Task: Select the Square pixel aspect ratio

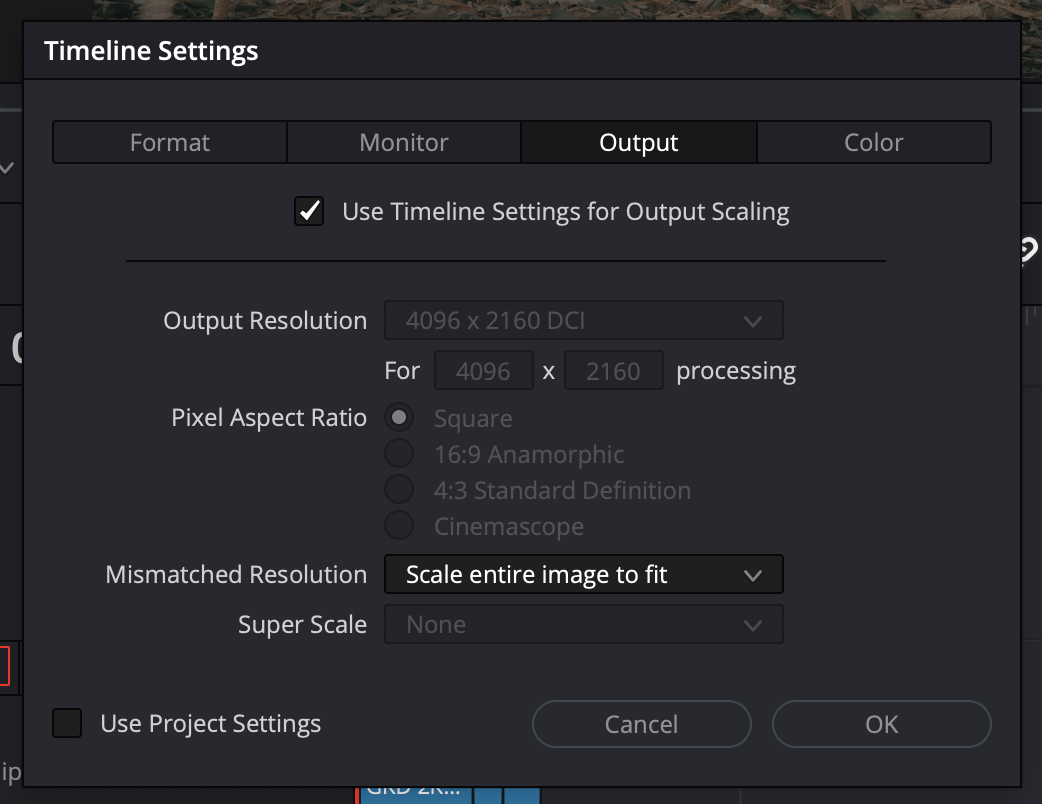Action: (x=399, y=419)
